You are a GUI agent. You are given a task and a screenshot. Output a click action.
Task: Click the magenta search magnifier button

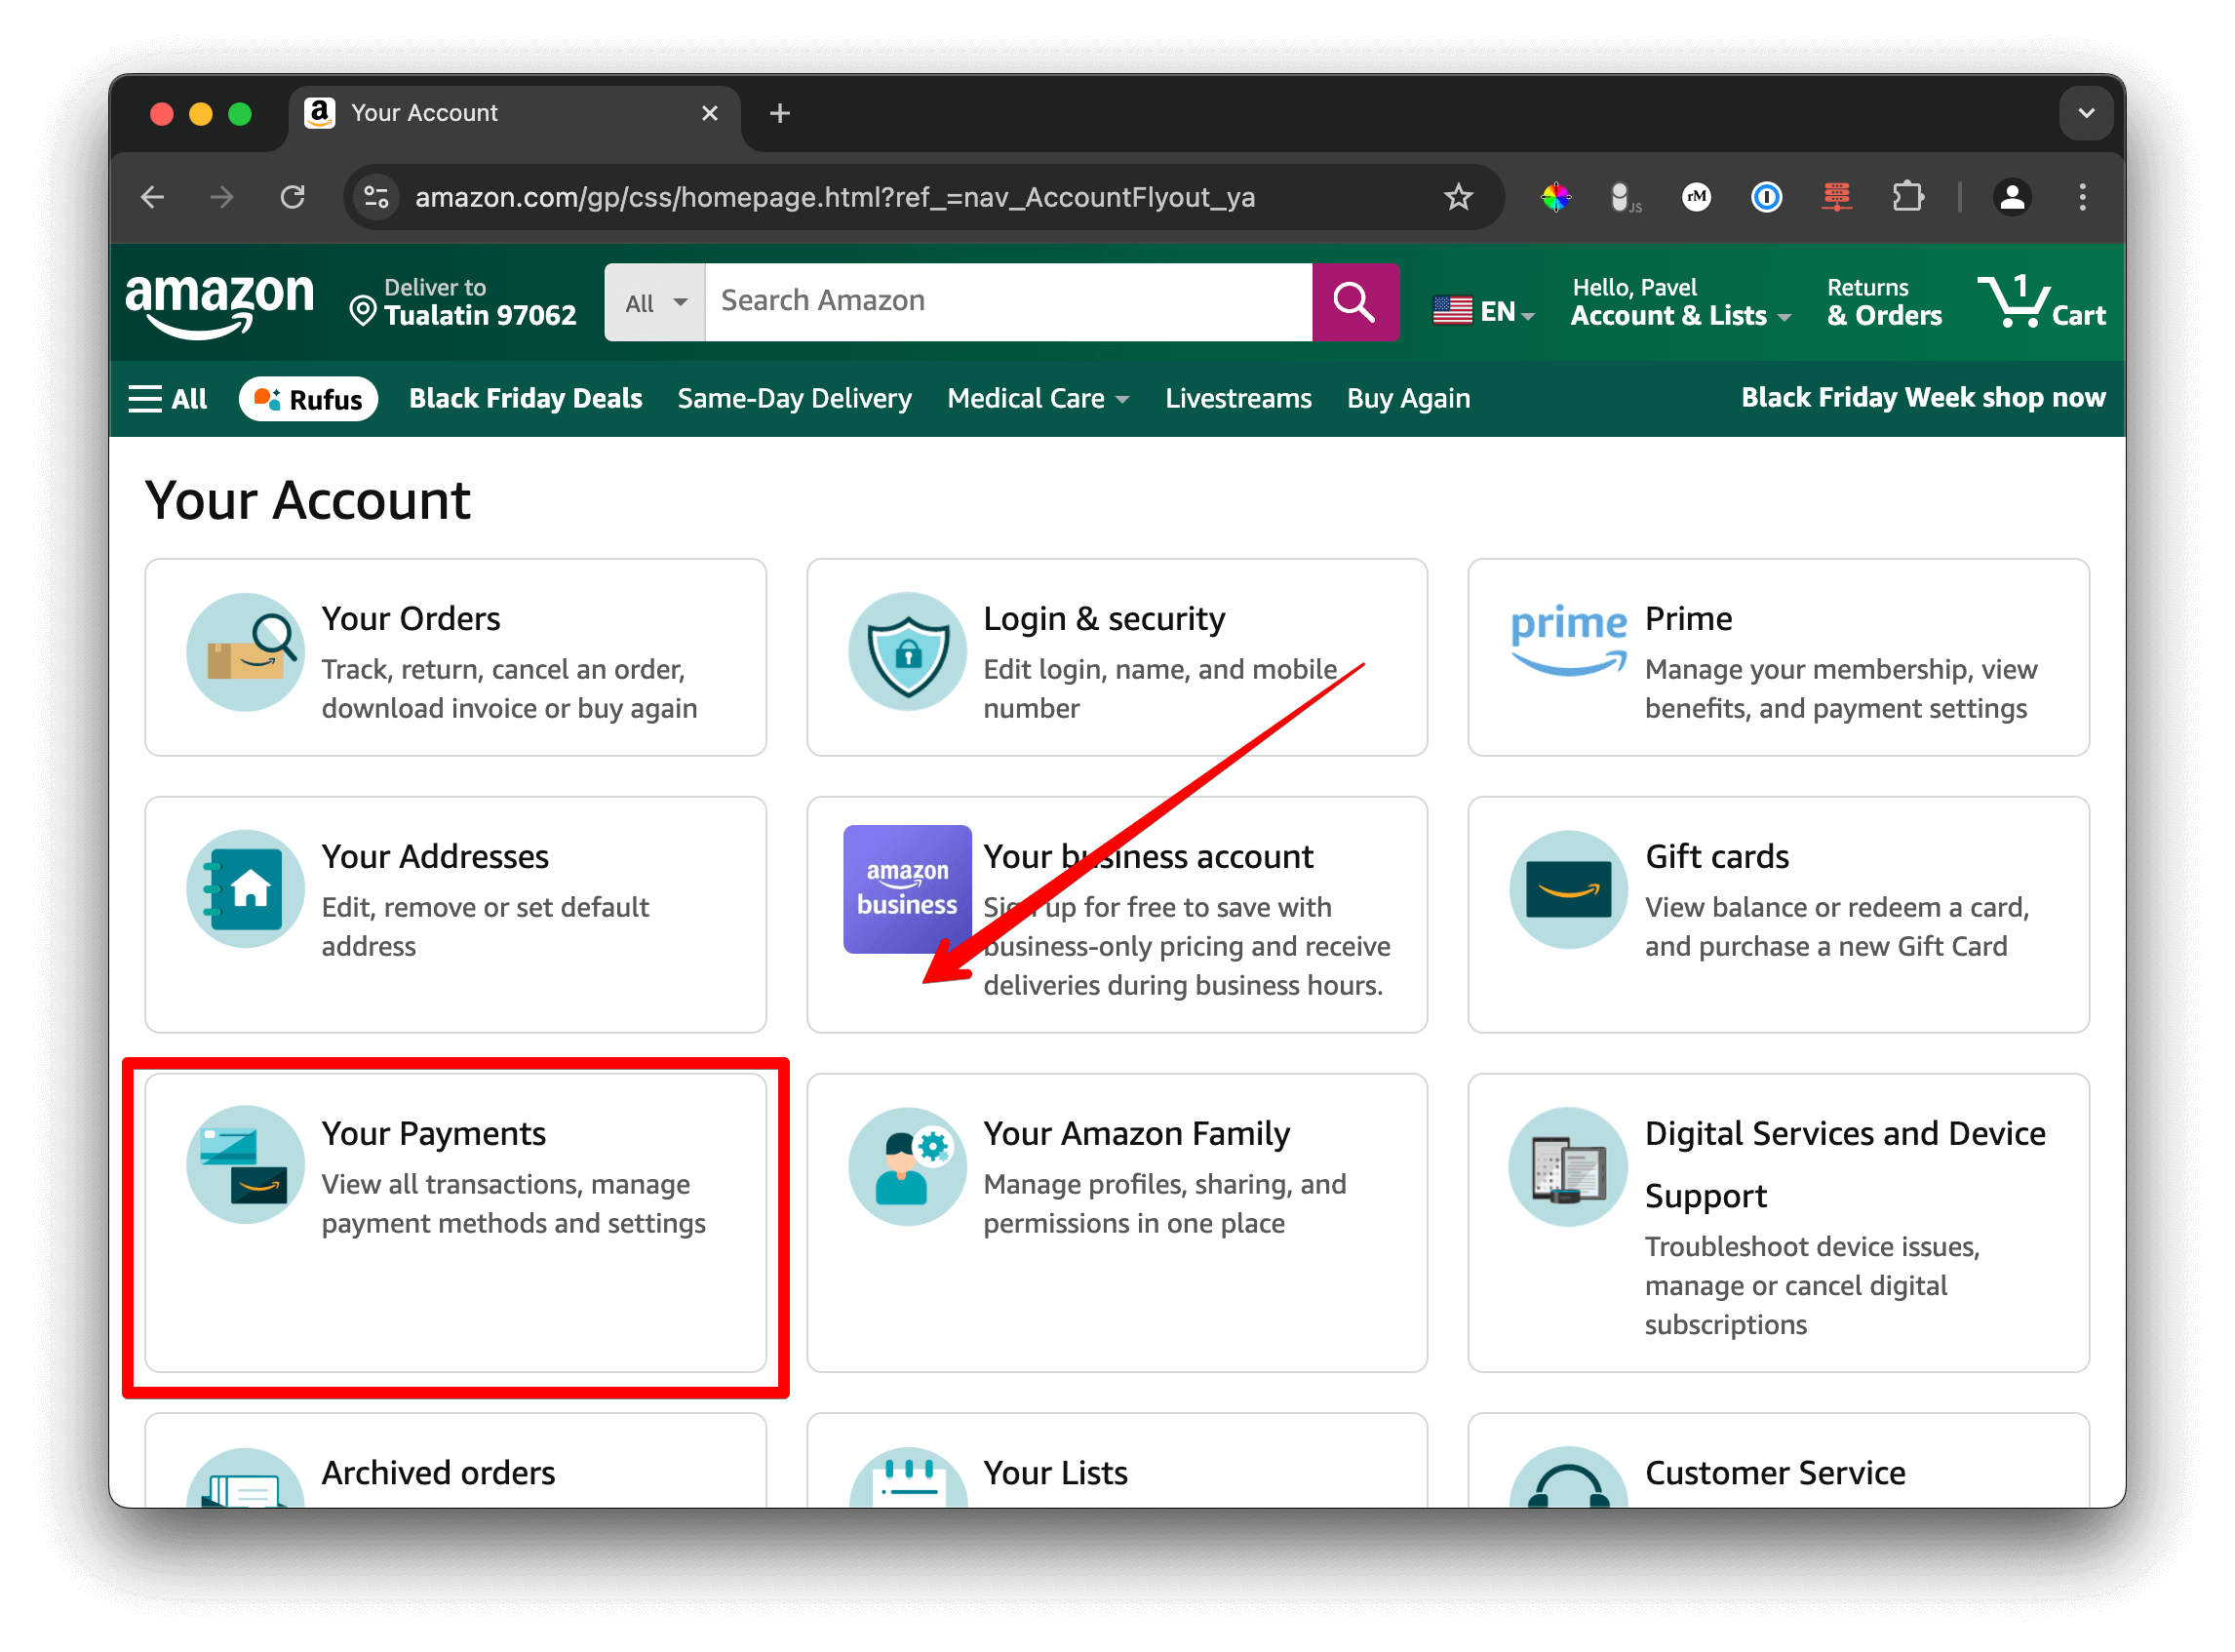coord(1354,302)
